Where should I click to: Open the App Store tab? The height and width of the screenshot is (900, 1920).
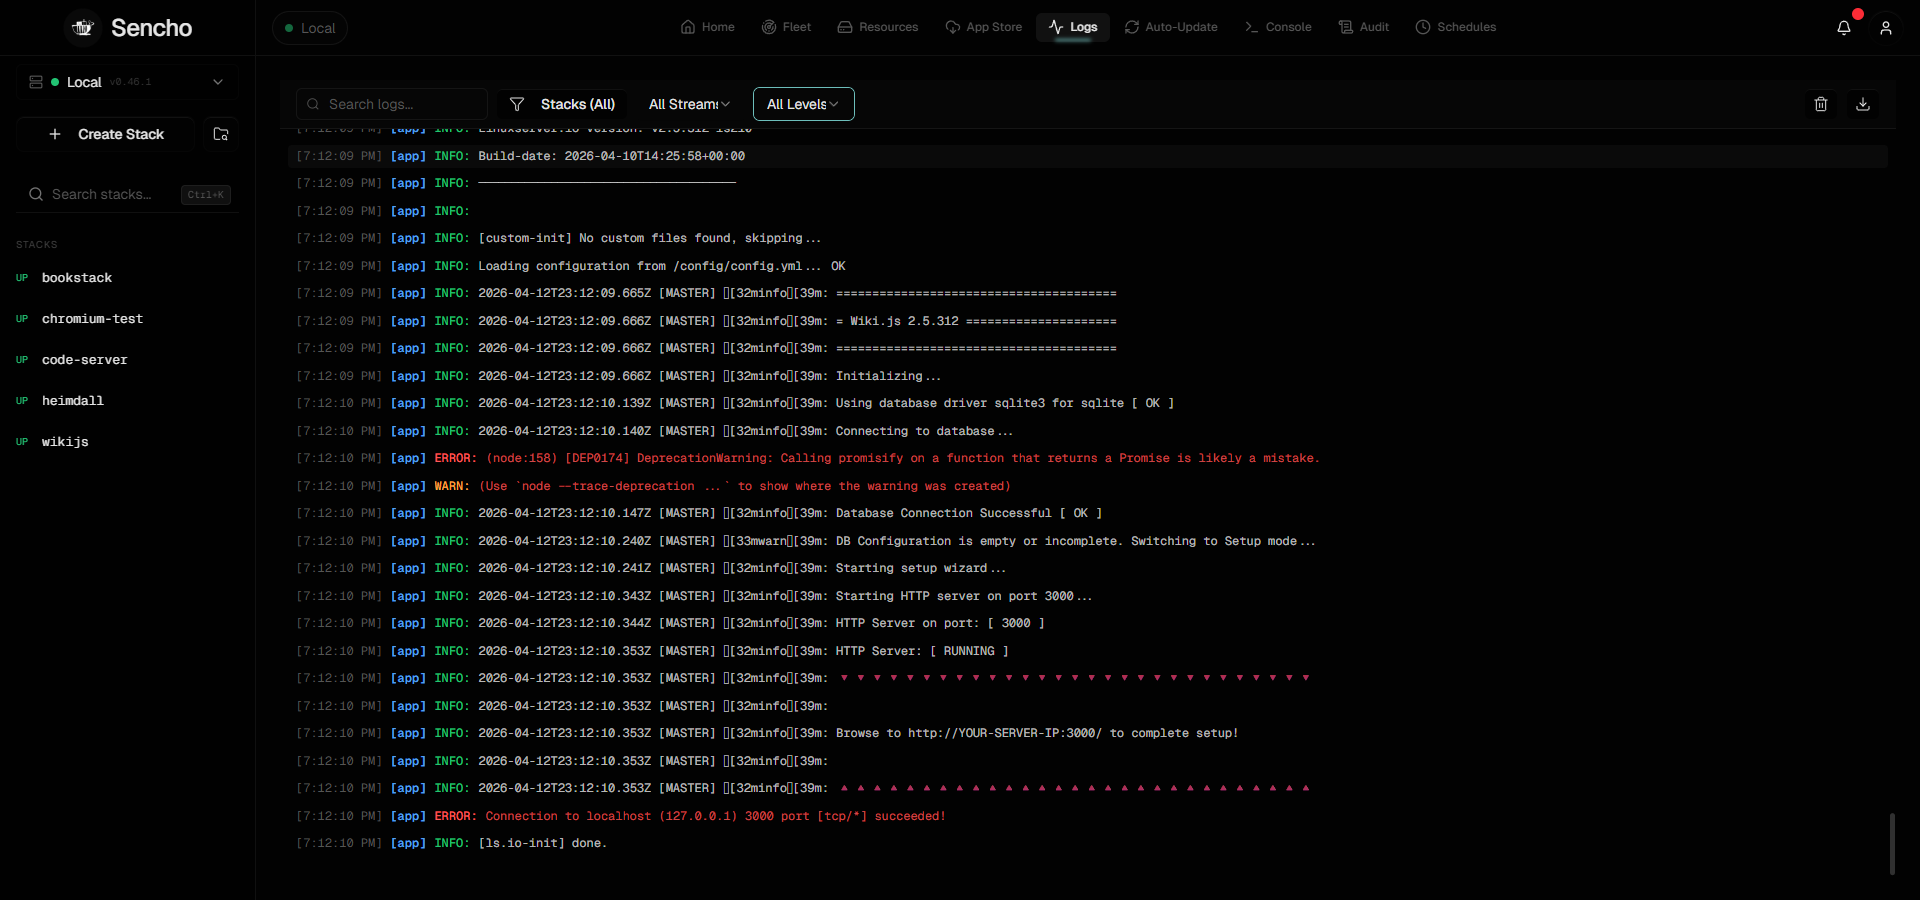coord(984,27)
